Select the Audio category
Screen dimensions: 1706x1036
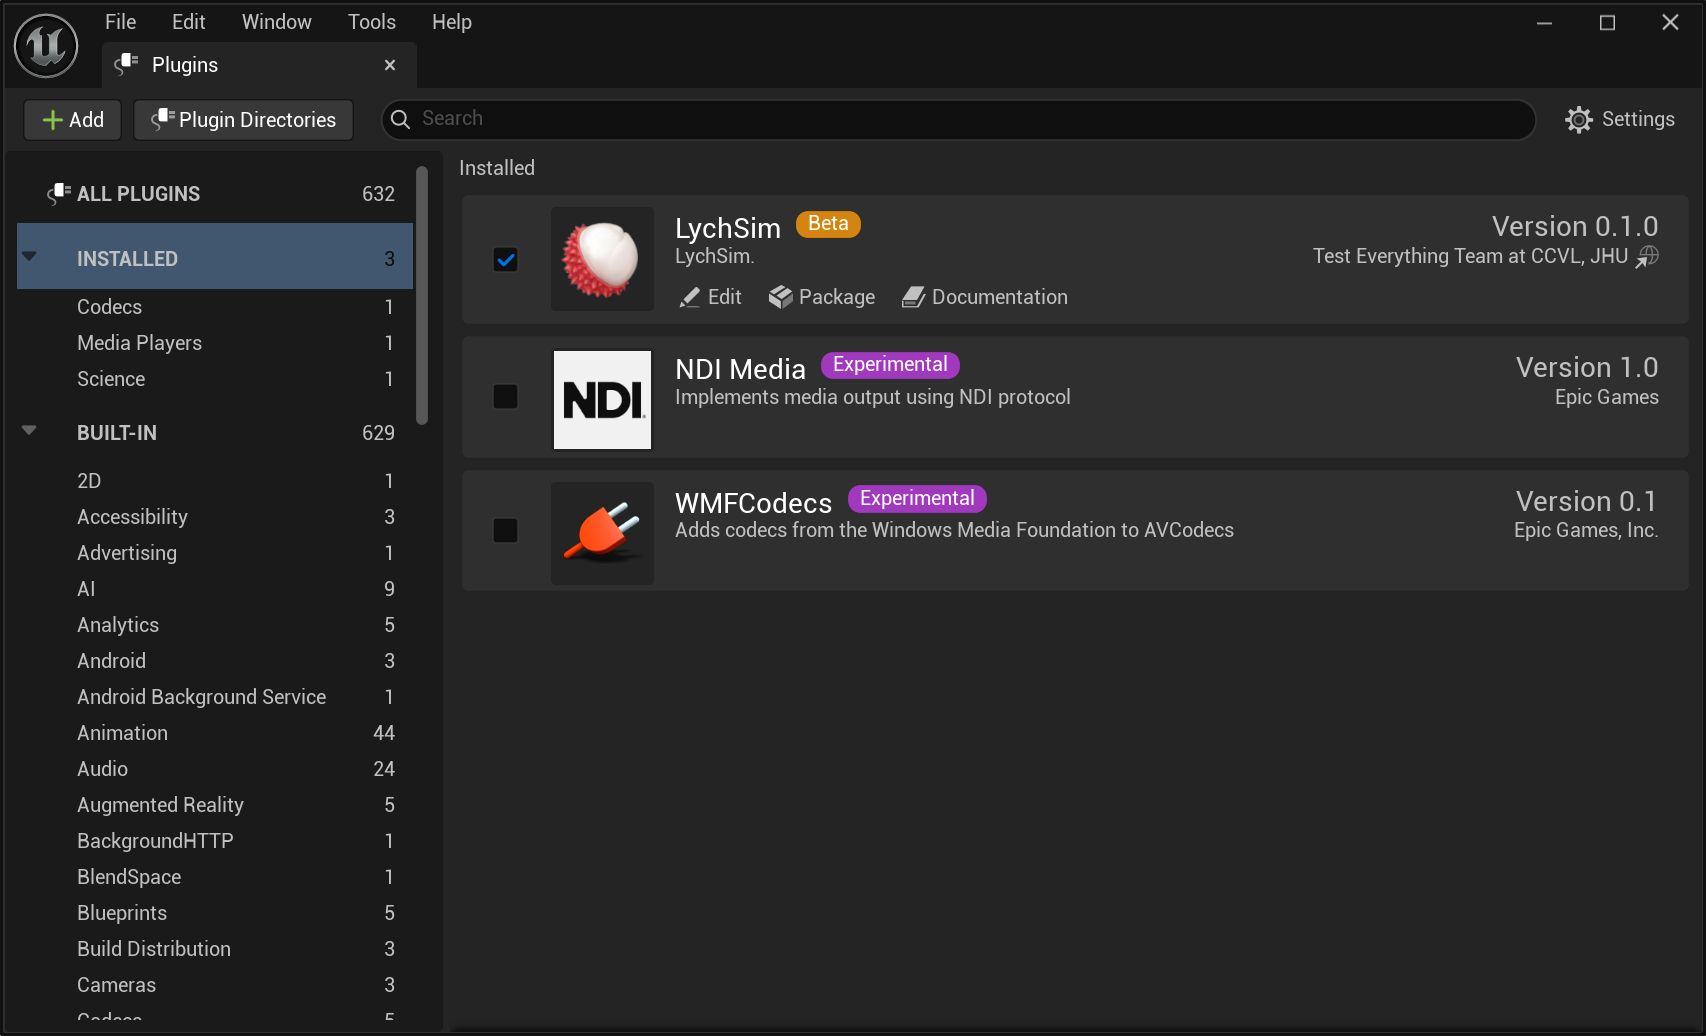[215, 769]
